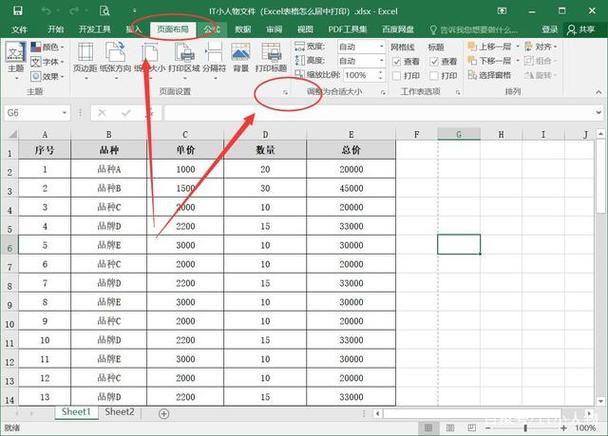Add a new sheet with plus icon
608x436 pixels.
[164, 414]
